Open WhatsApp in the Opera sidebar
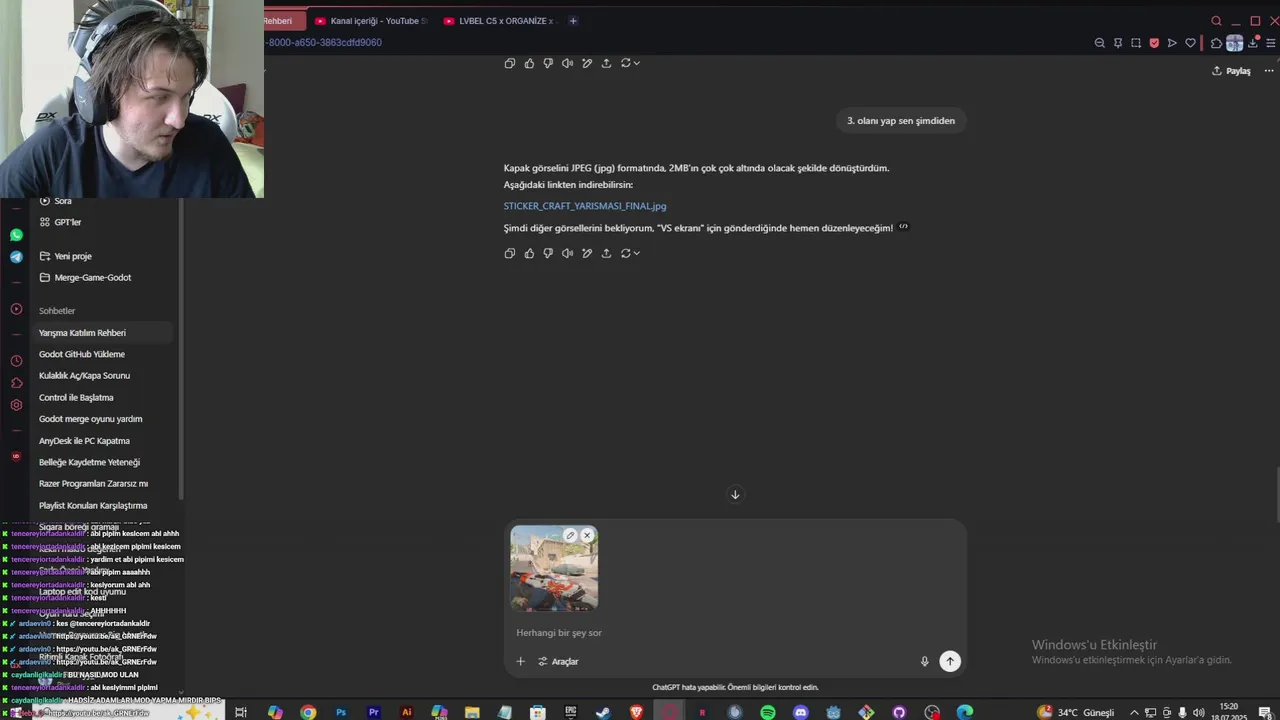Viewport: 1280px width, 720px height. coord(16,235)
